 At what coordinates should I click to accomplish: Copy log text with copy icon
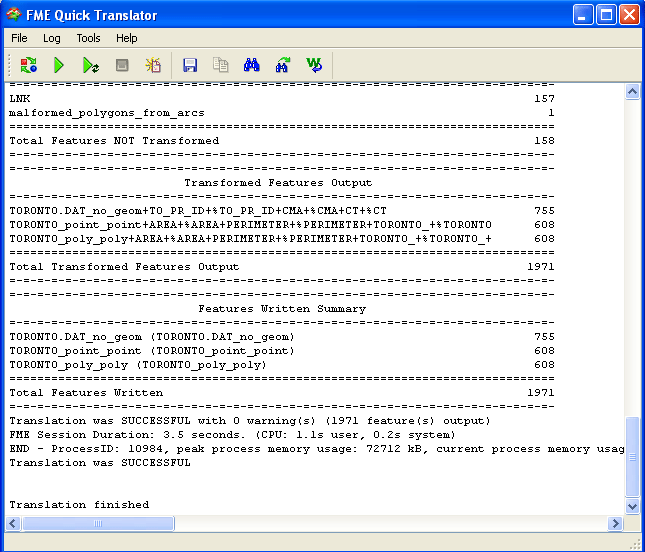tap(220, 65)
